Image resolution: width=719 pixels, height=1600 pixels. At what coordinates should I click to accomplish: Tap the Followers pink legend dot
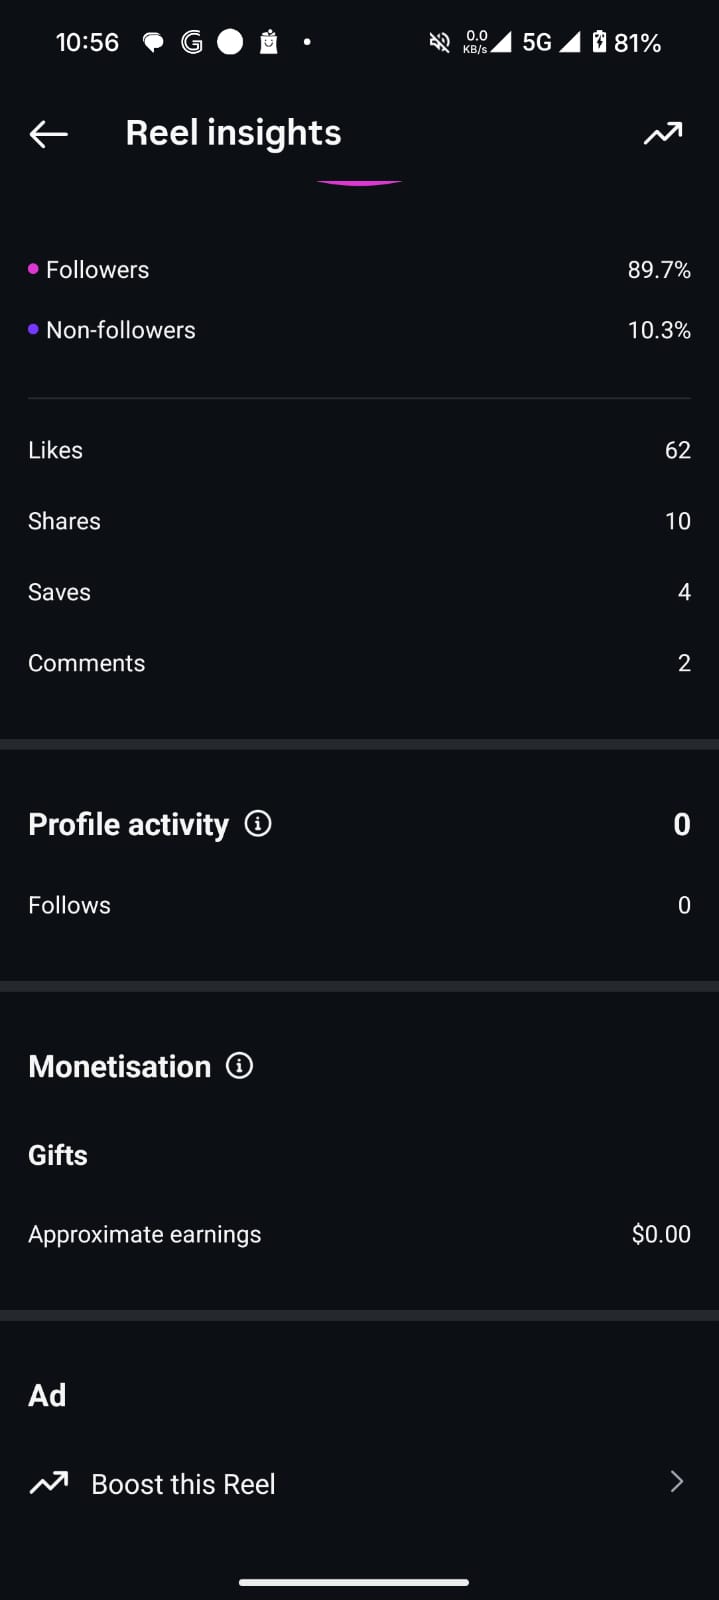(x=34, y=269)
